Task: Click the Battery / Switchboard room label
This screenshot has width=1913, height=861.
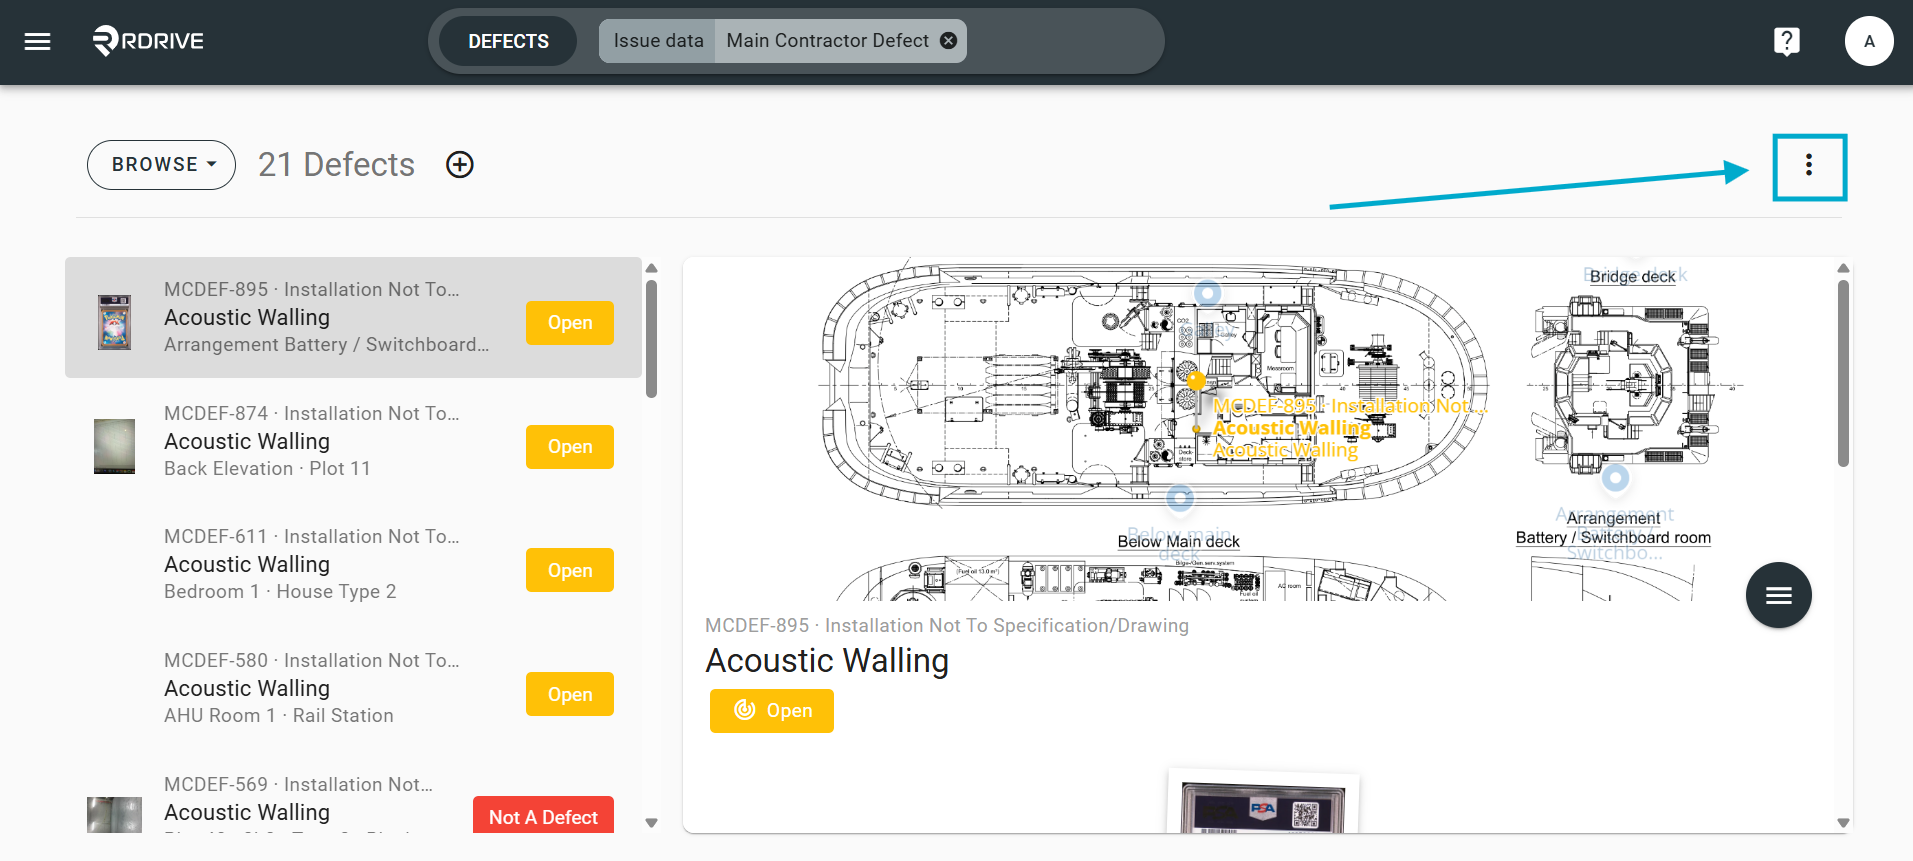Action: click(1613, 538)
